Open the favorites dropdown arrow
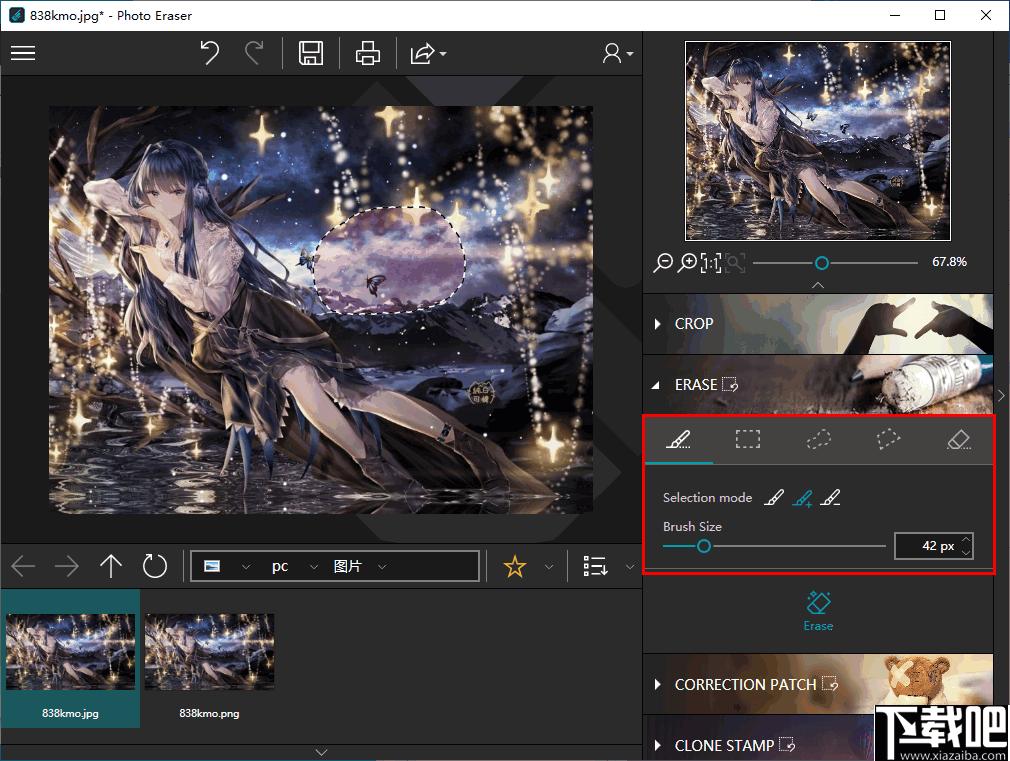The width and height of the screenshot is (1010, 761). point(549,567)
